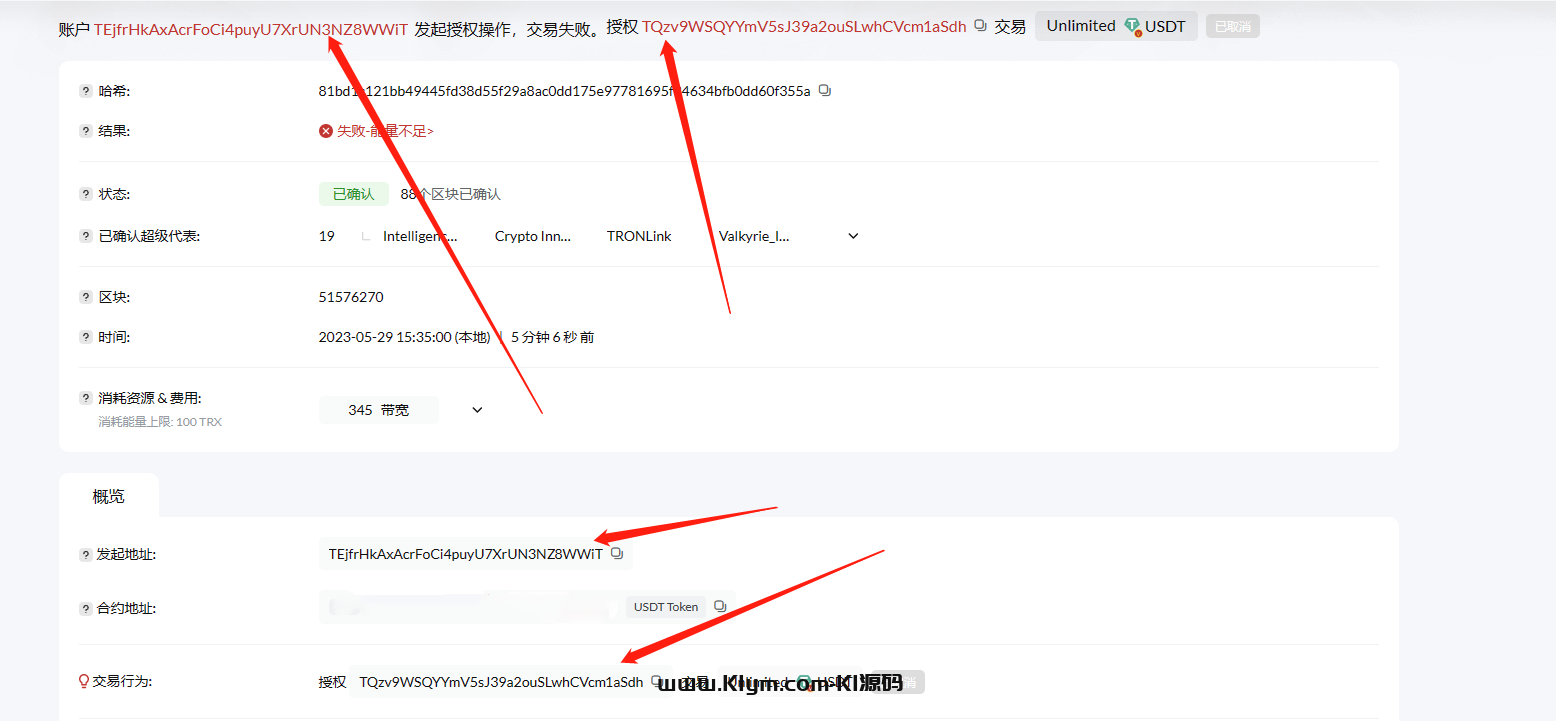The width and height of the screenshot is (1556, 721).
Task: Click the timestamp 2023-05-29 15:35:00
Action: pos(405,337)
